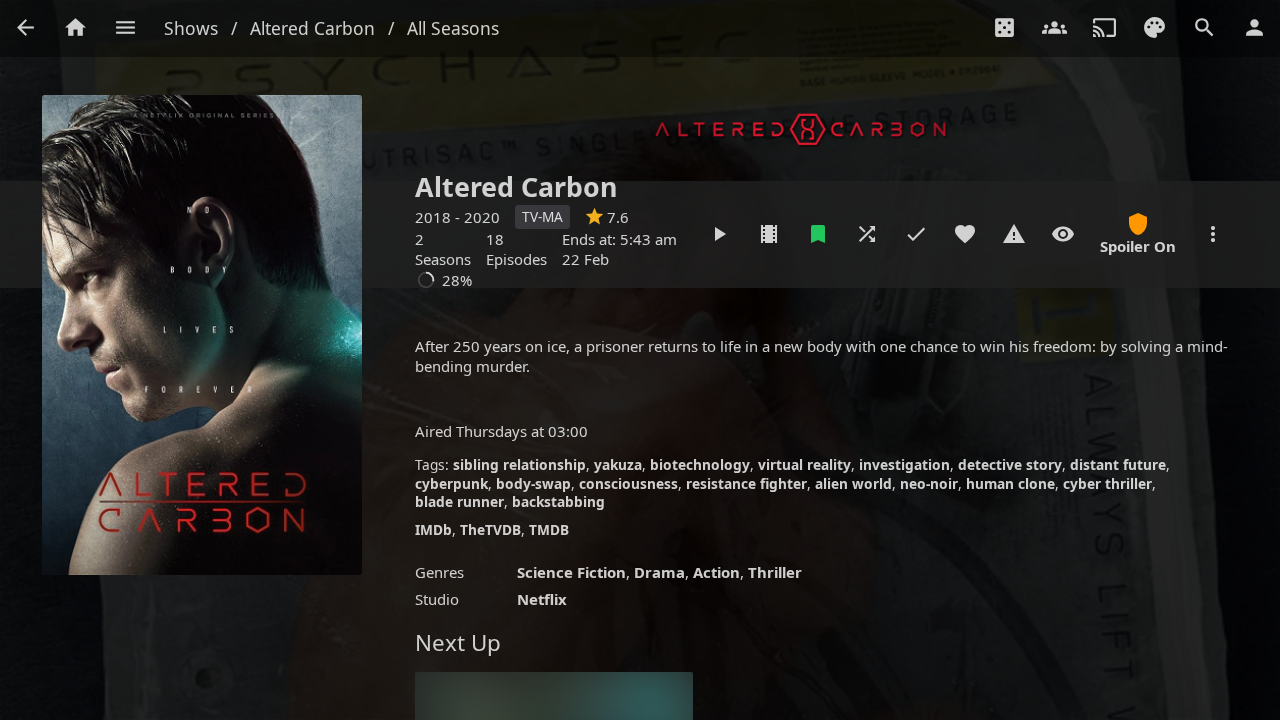
Task: Shuffle episodes with shuffle icon
Action: [x=867, y=234]
